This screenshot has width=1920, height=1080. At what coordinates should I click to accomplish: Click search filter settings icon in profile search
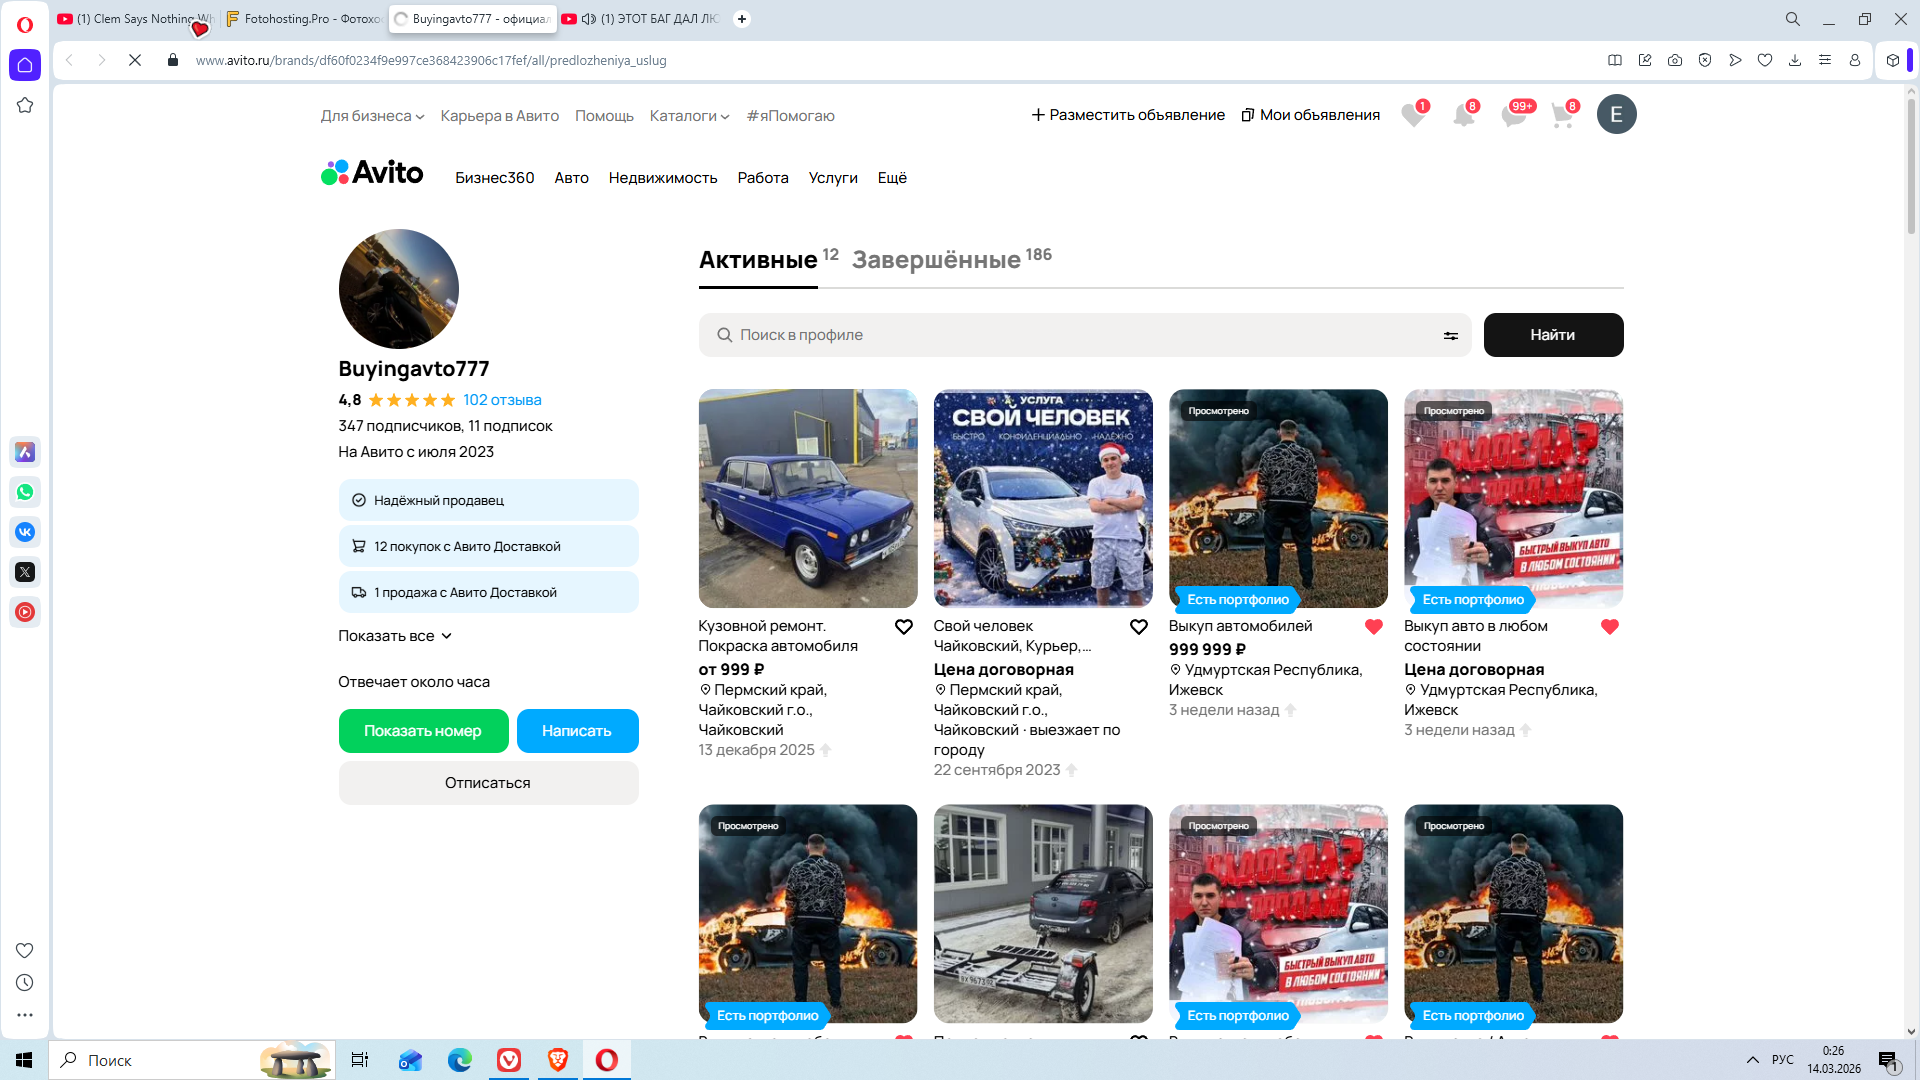[1450, 336]
